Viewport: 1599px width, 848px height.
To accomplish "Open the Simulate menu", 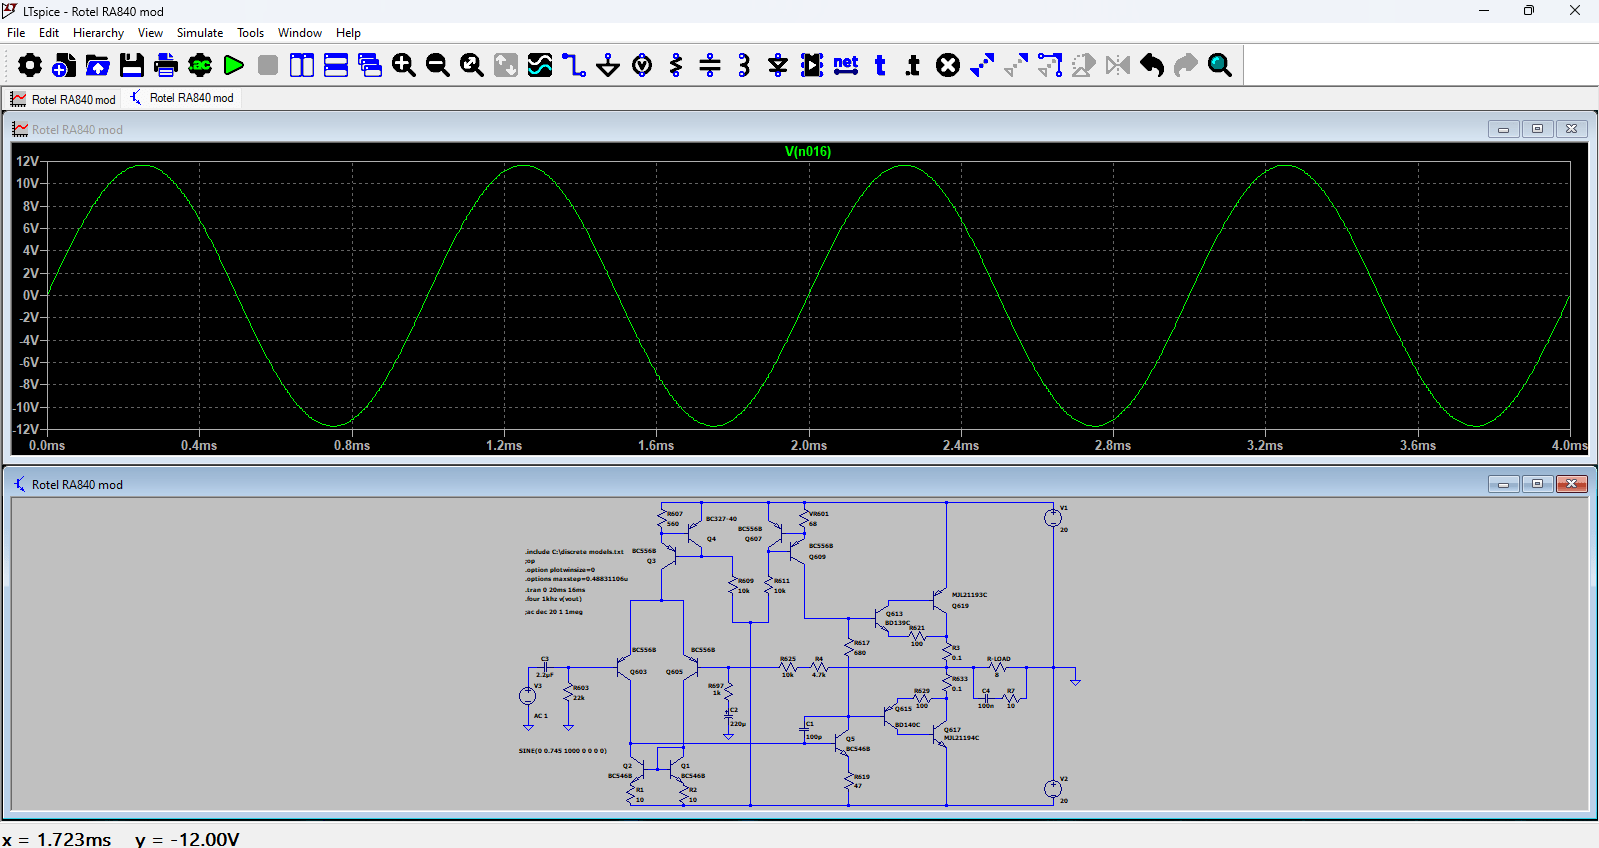I will [200, 33].
